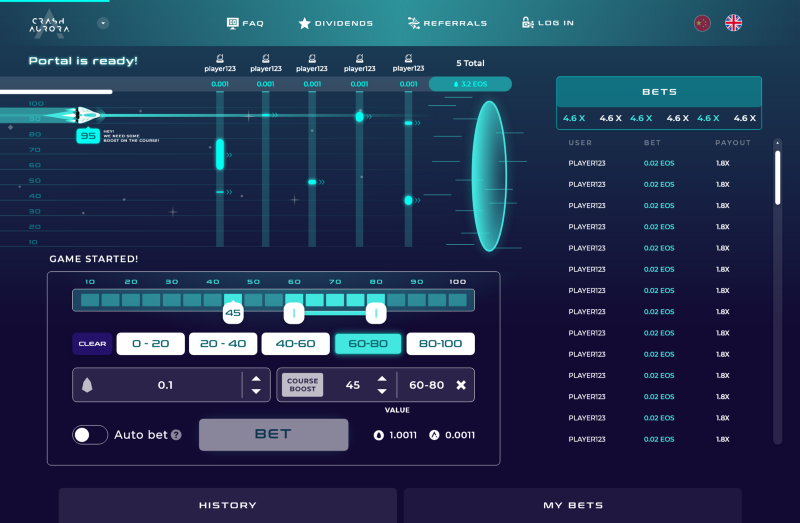800x523 pixels.
Task: Increase the bet amount 0.1
Action: pyautogui.click(x=256, y=379)
